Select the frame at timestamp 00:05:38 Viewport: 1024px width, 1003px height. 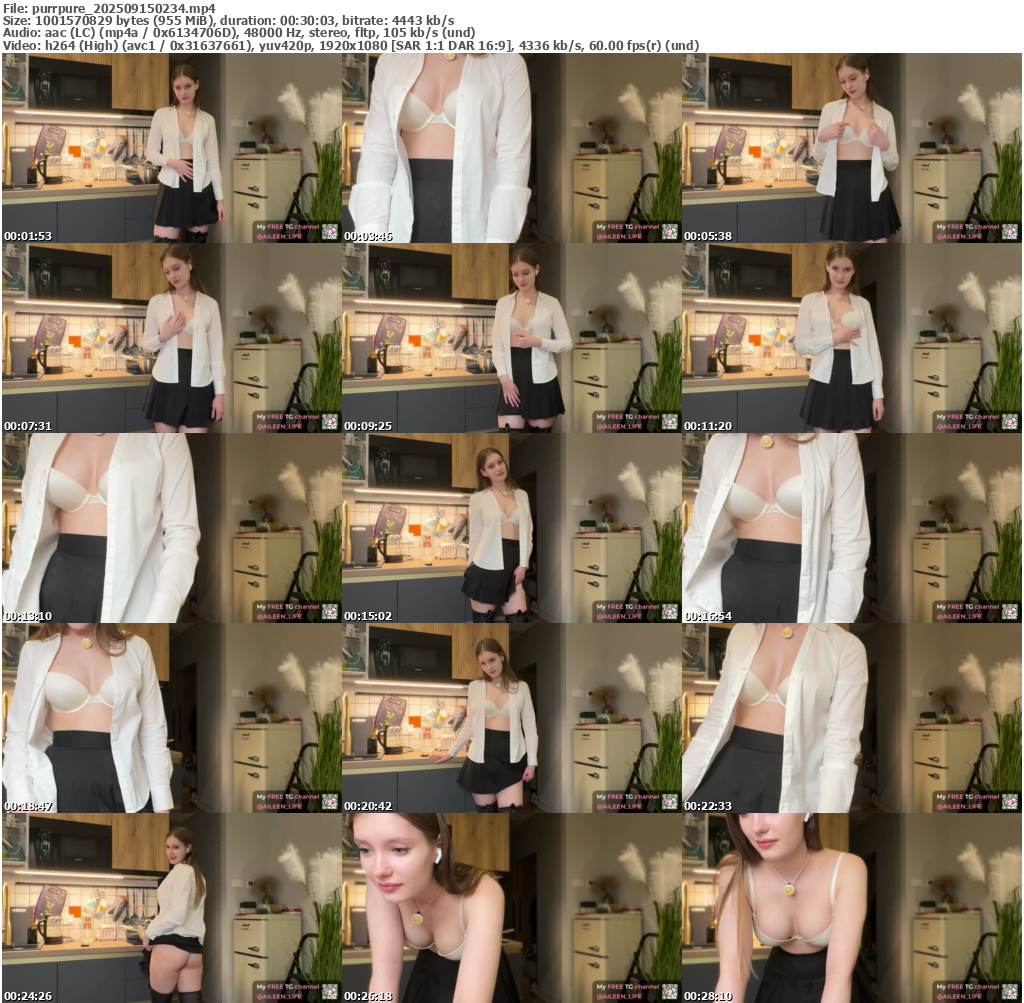[852, 148]
